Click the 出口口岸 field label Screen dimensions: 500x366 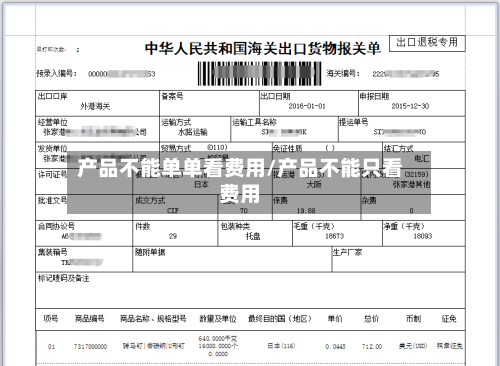(x=52, y=97)
